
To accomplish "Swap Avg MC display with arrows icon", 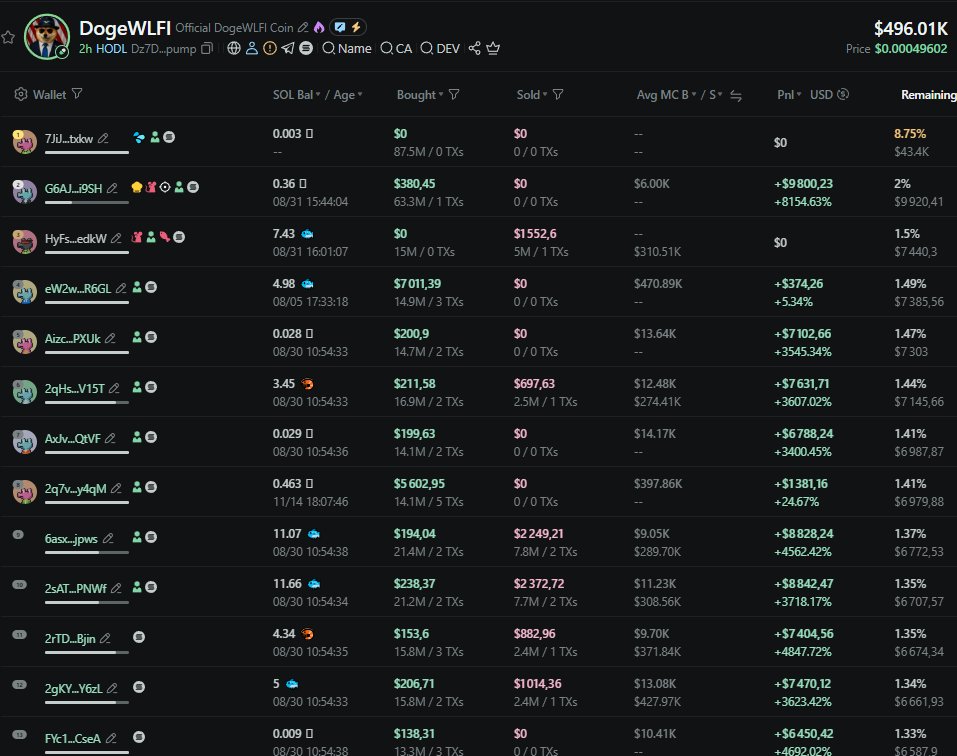I will 736,96.
